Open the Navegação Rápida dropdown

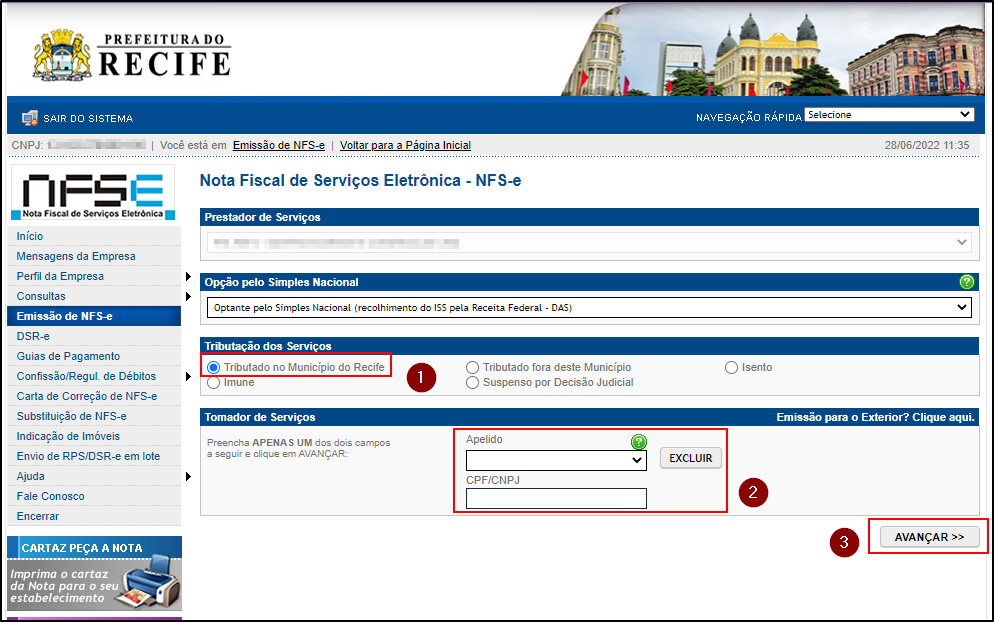[889, 115]
